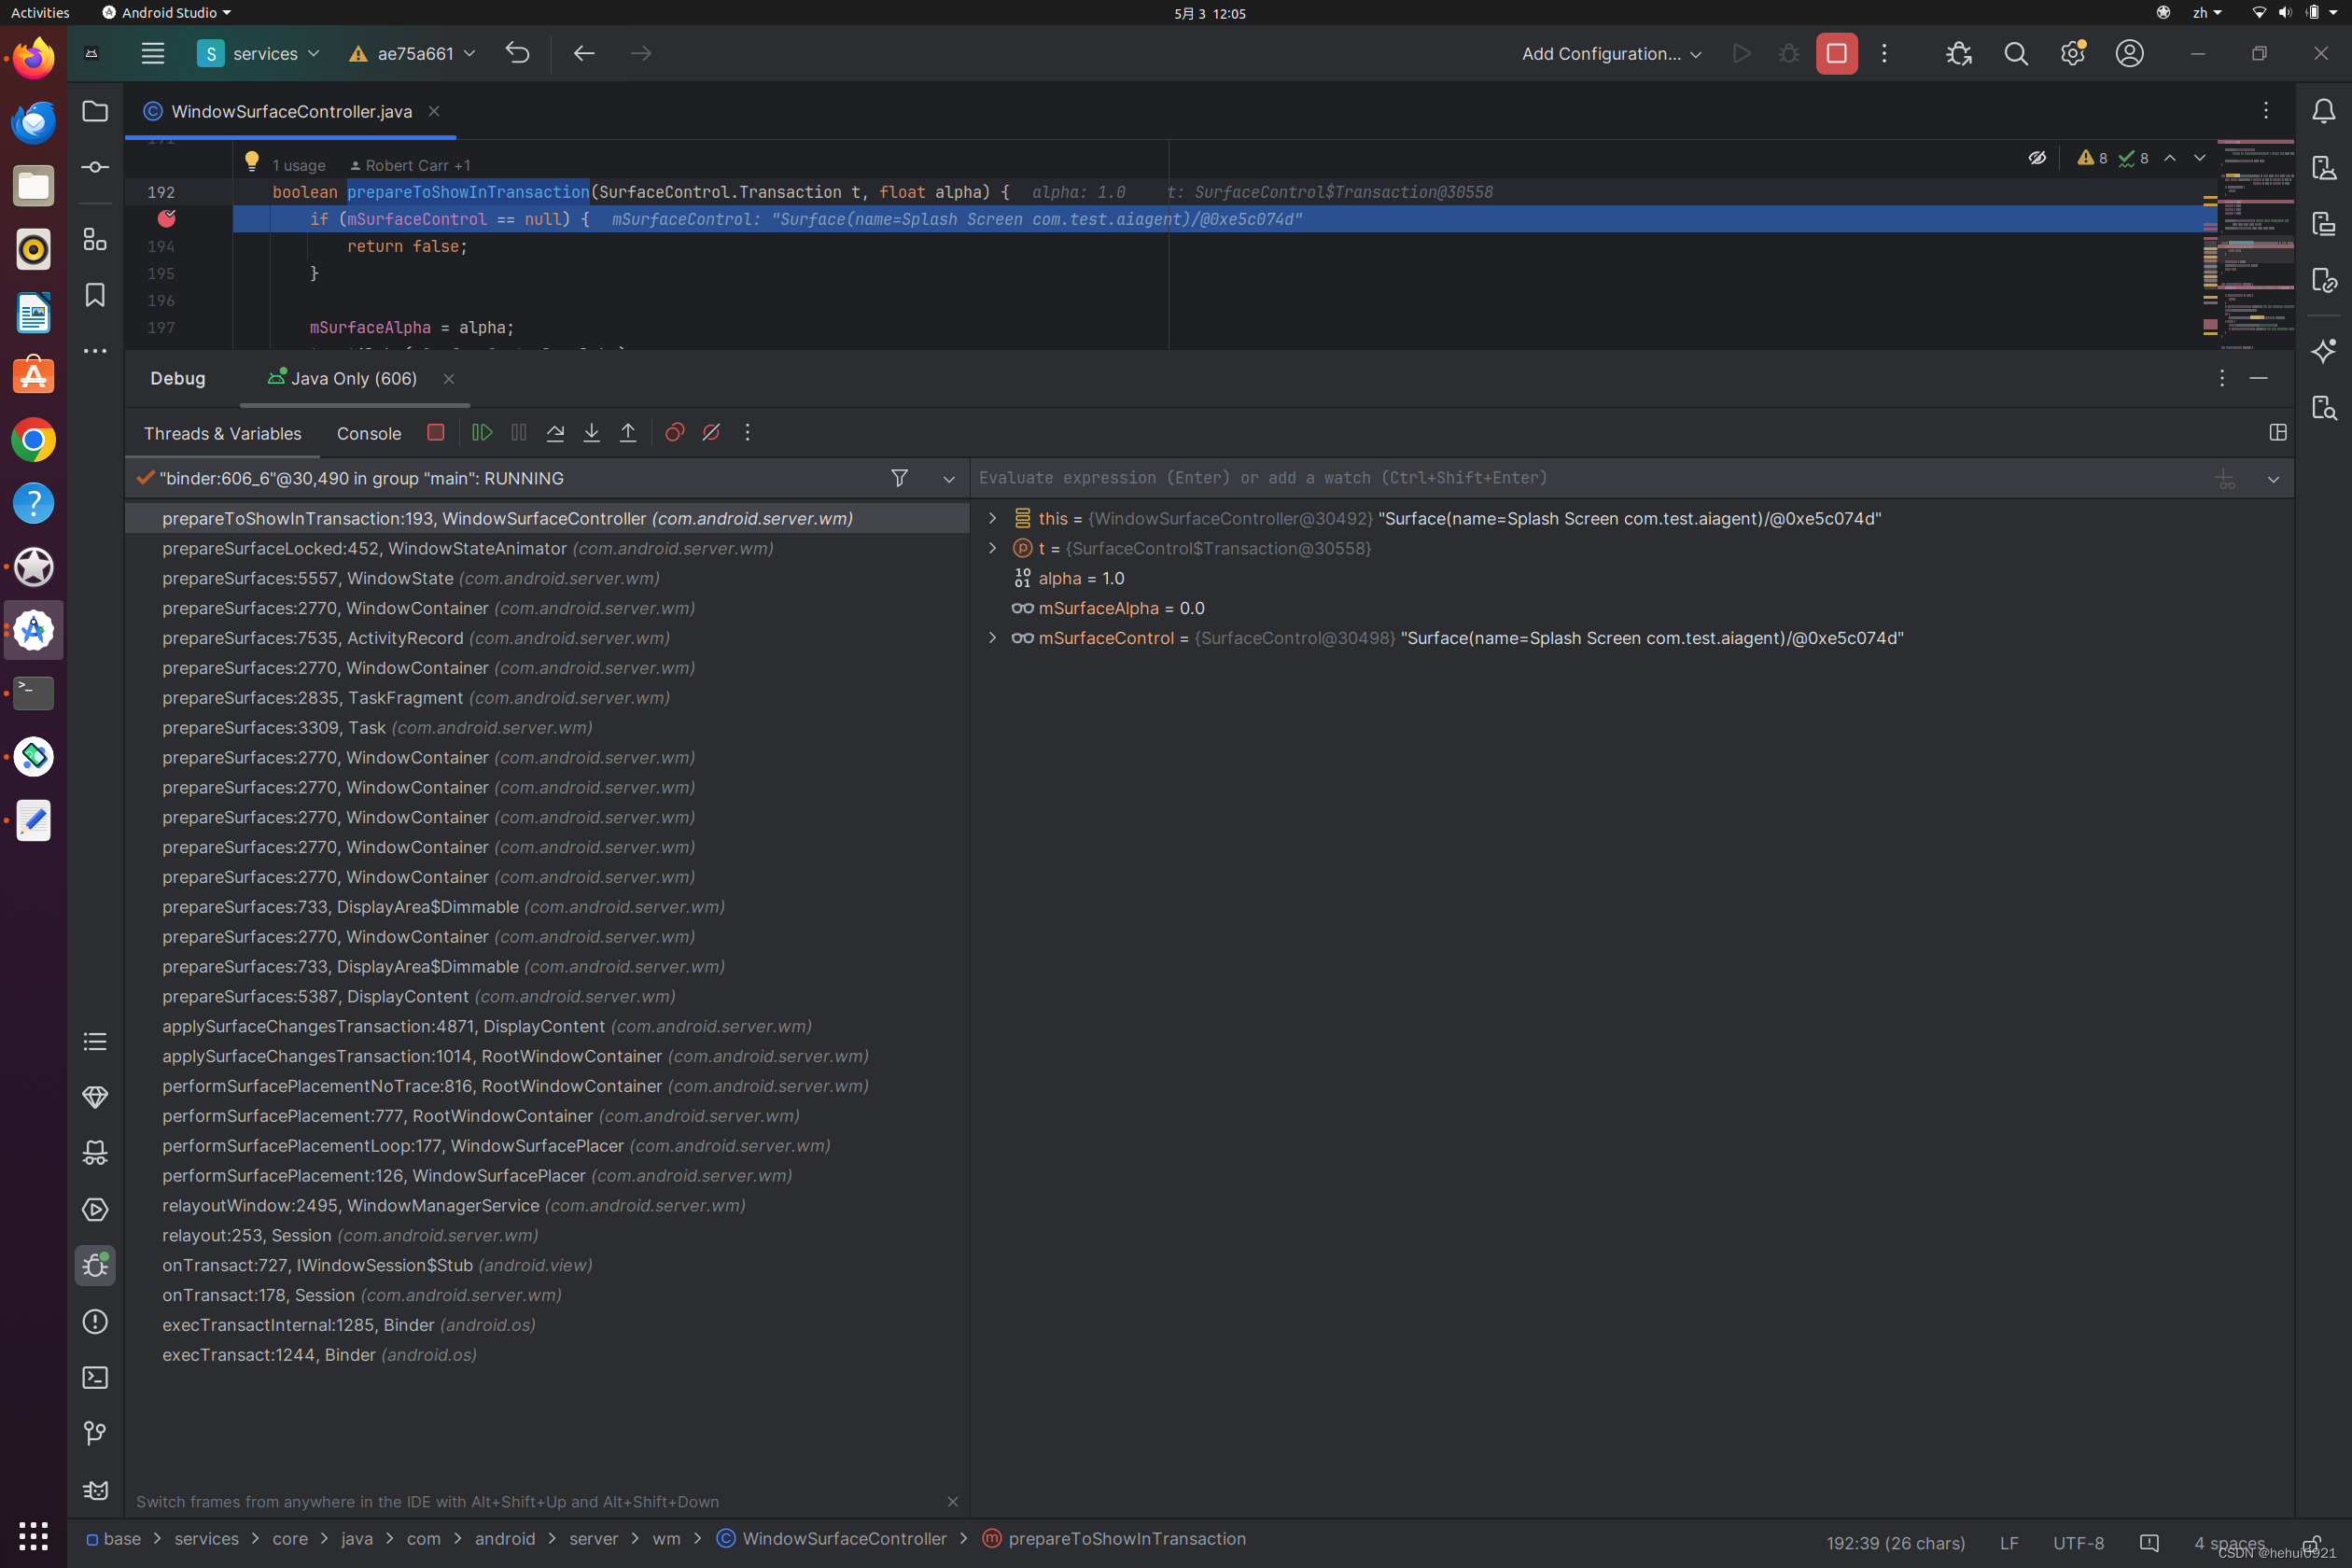Click 'Robert Carr +1' author inlay
The width and height of the screenshot is (2352, 1568).
[x=409, y=166]
